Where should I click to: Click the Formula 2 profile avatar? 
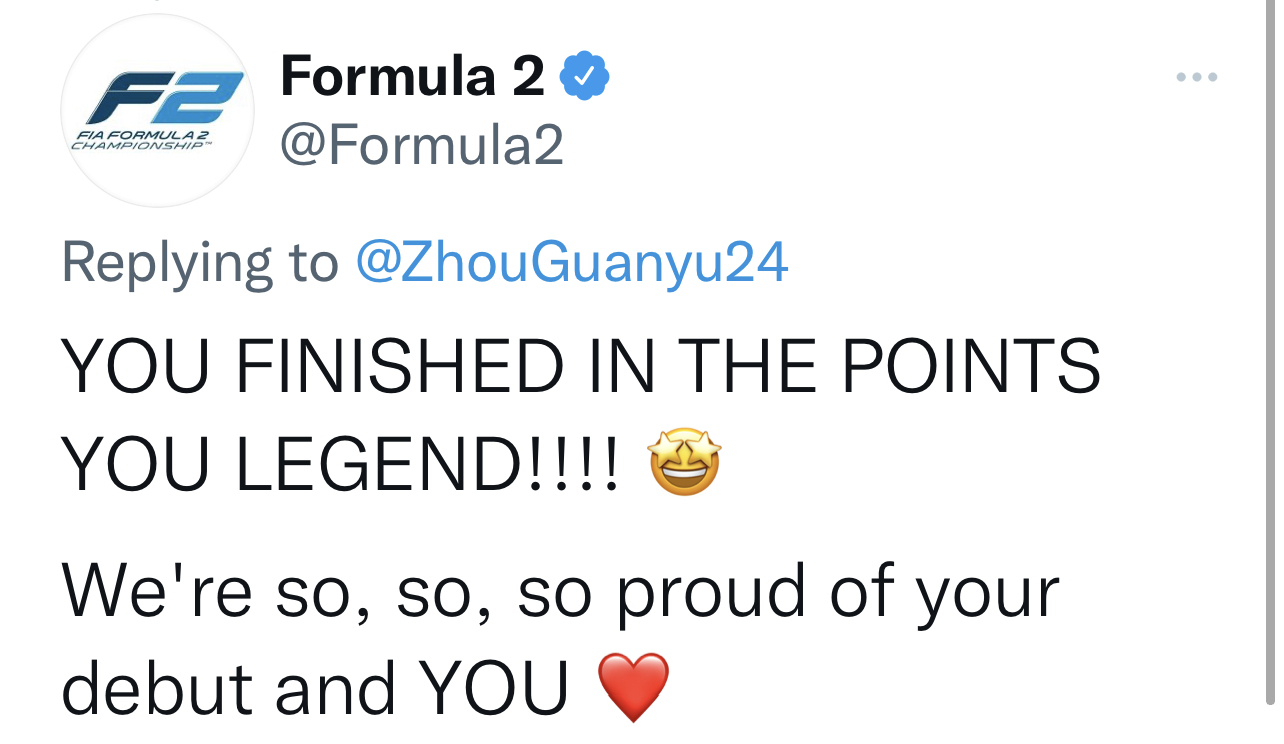pos(158,110)
